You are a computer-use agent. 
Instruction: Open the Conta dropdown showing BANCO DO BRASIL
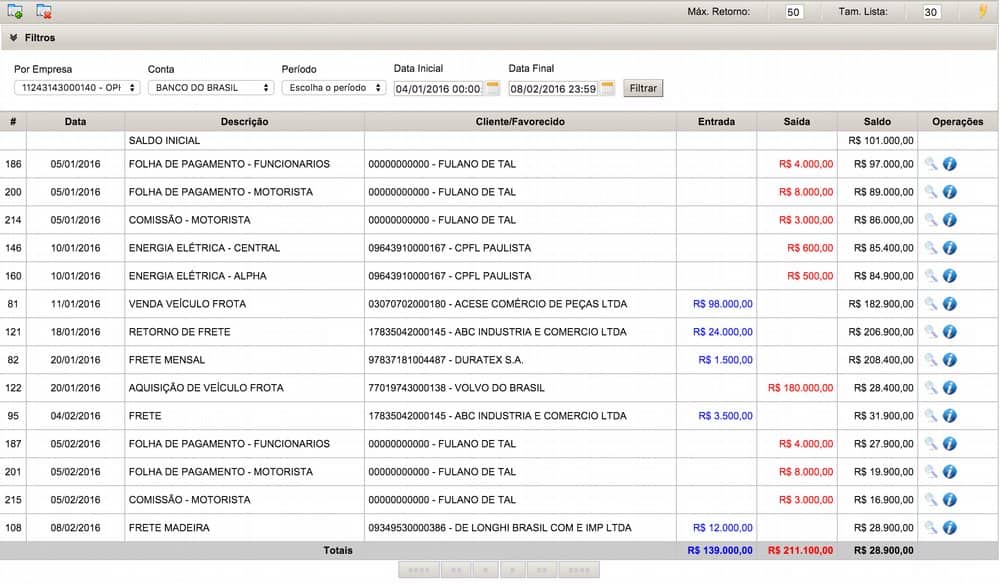click(x=211, y=87)
